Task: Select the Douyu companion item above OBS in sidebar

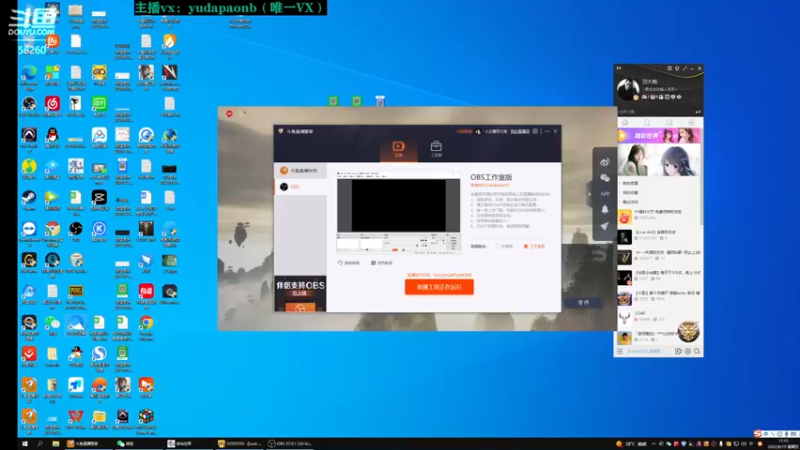Action: click(x=300, y=170)
